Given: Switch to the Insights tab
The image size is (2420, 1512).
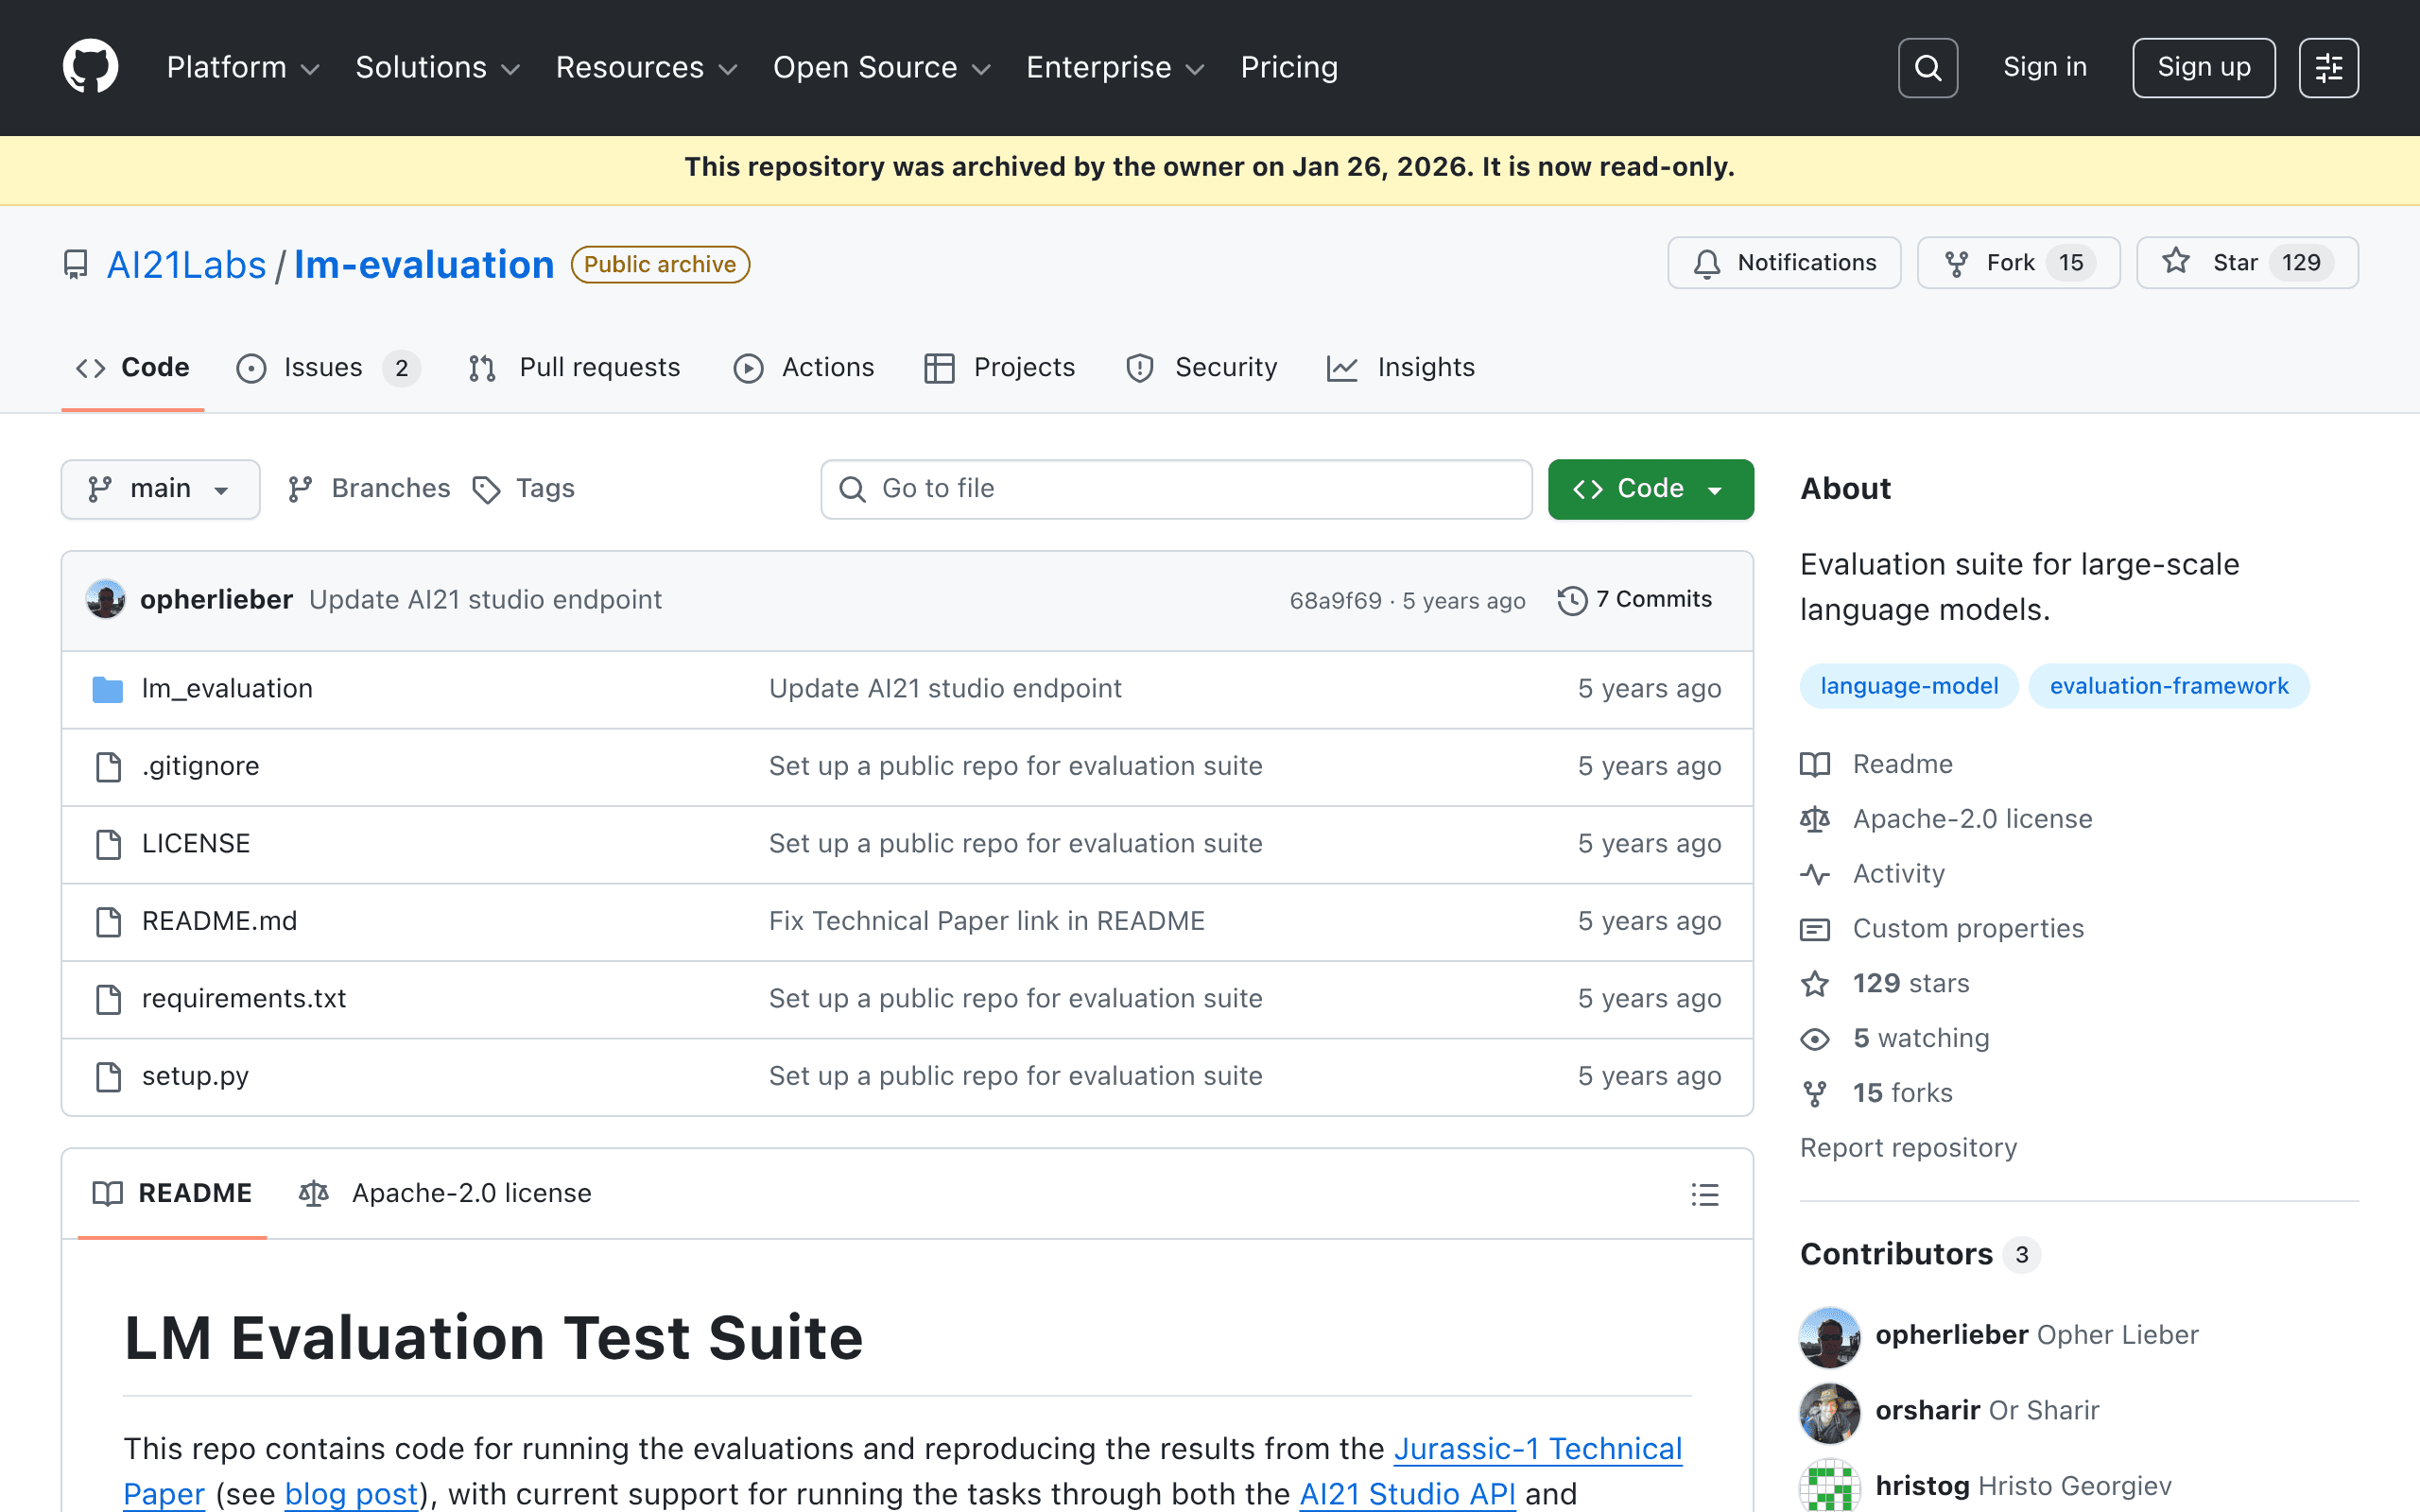Looking at the screenshot, I should [1400, 368].
